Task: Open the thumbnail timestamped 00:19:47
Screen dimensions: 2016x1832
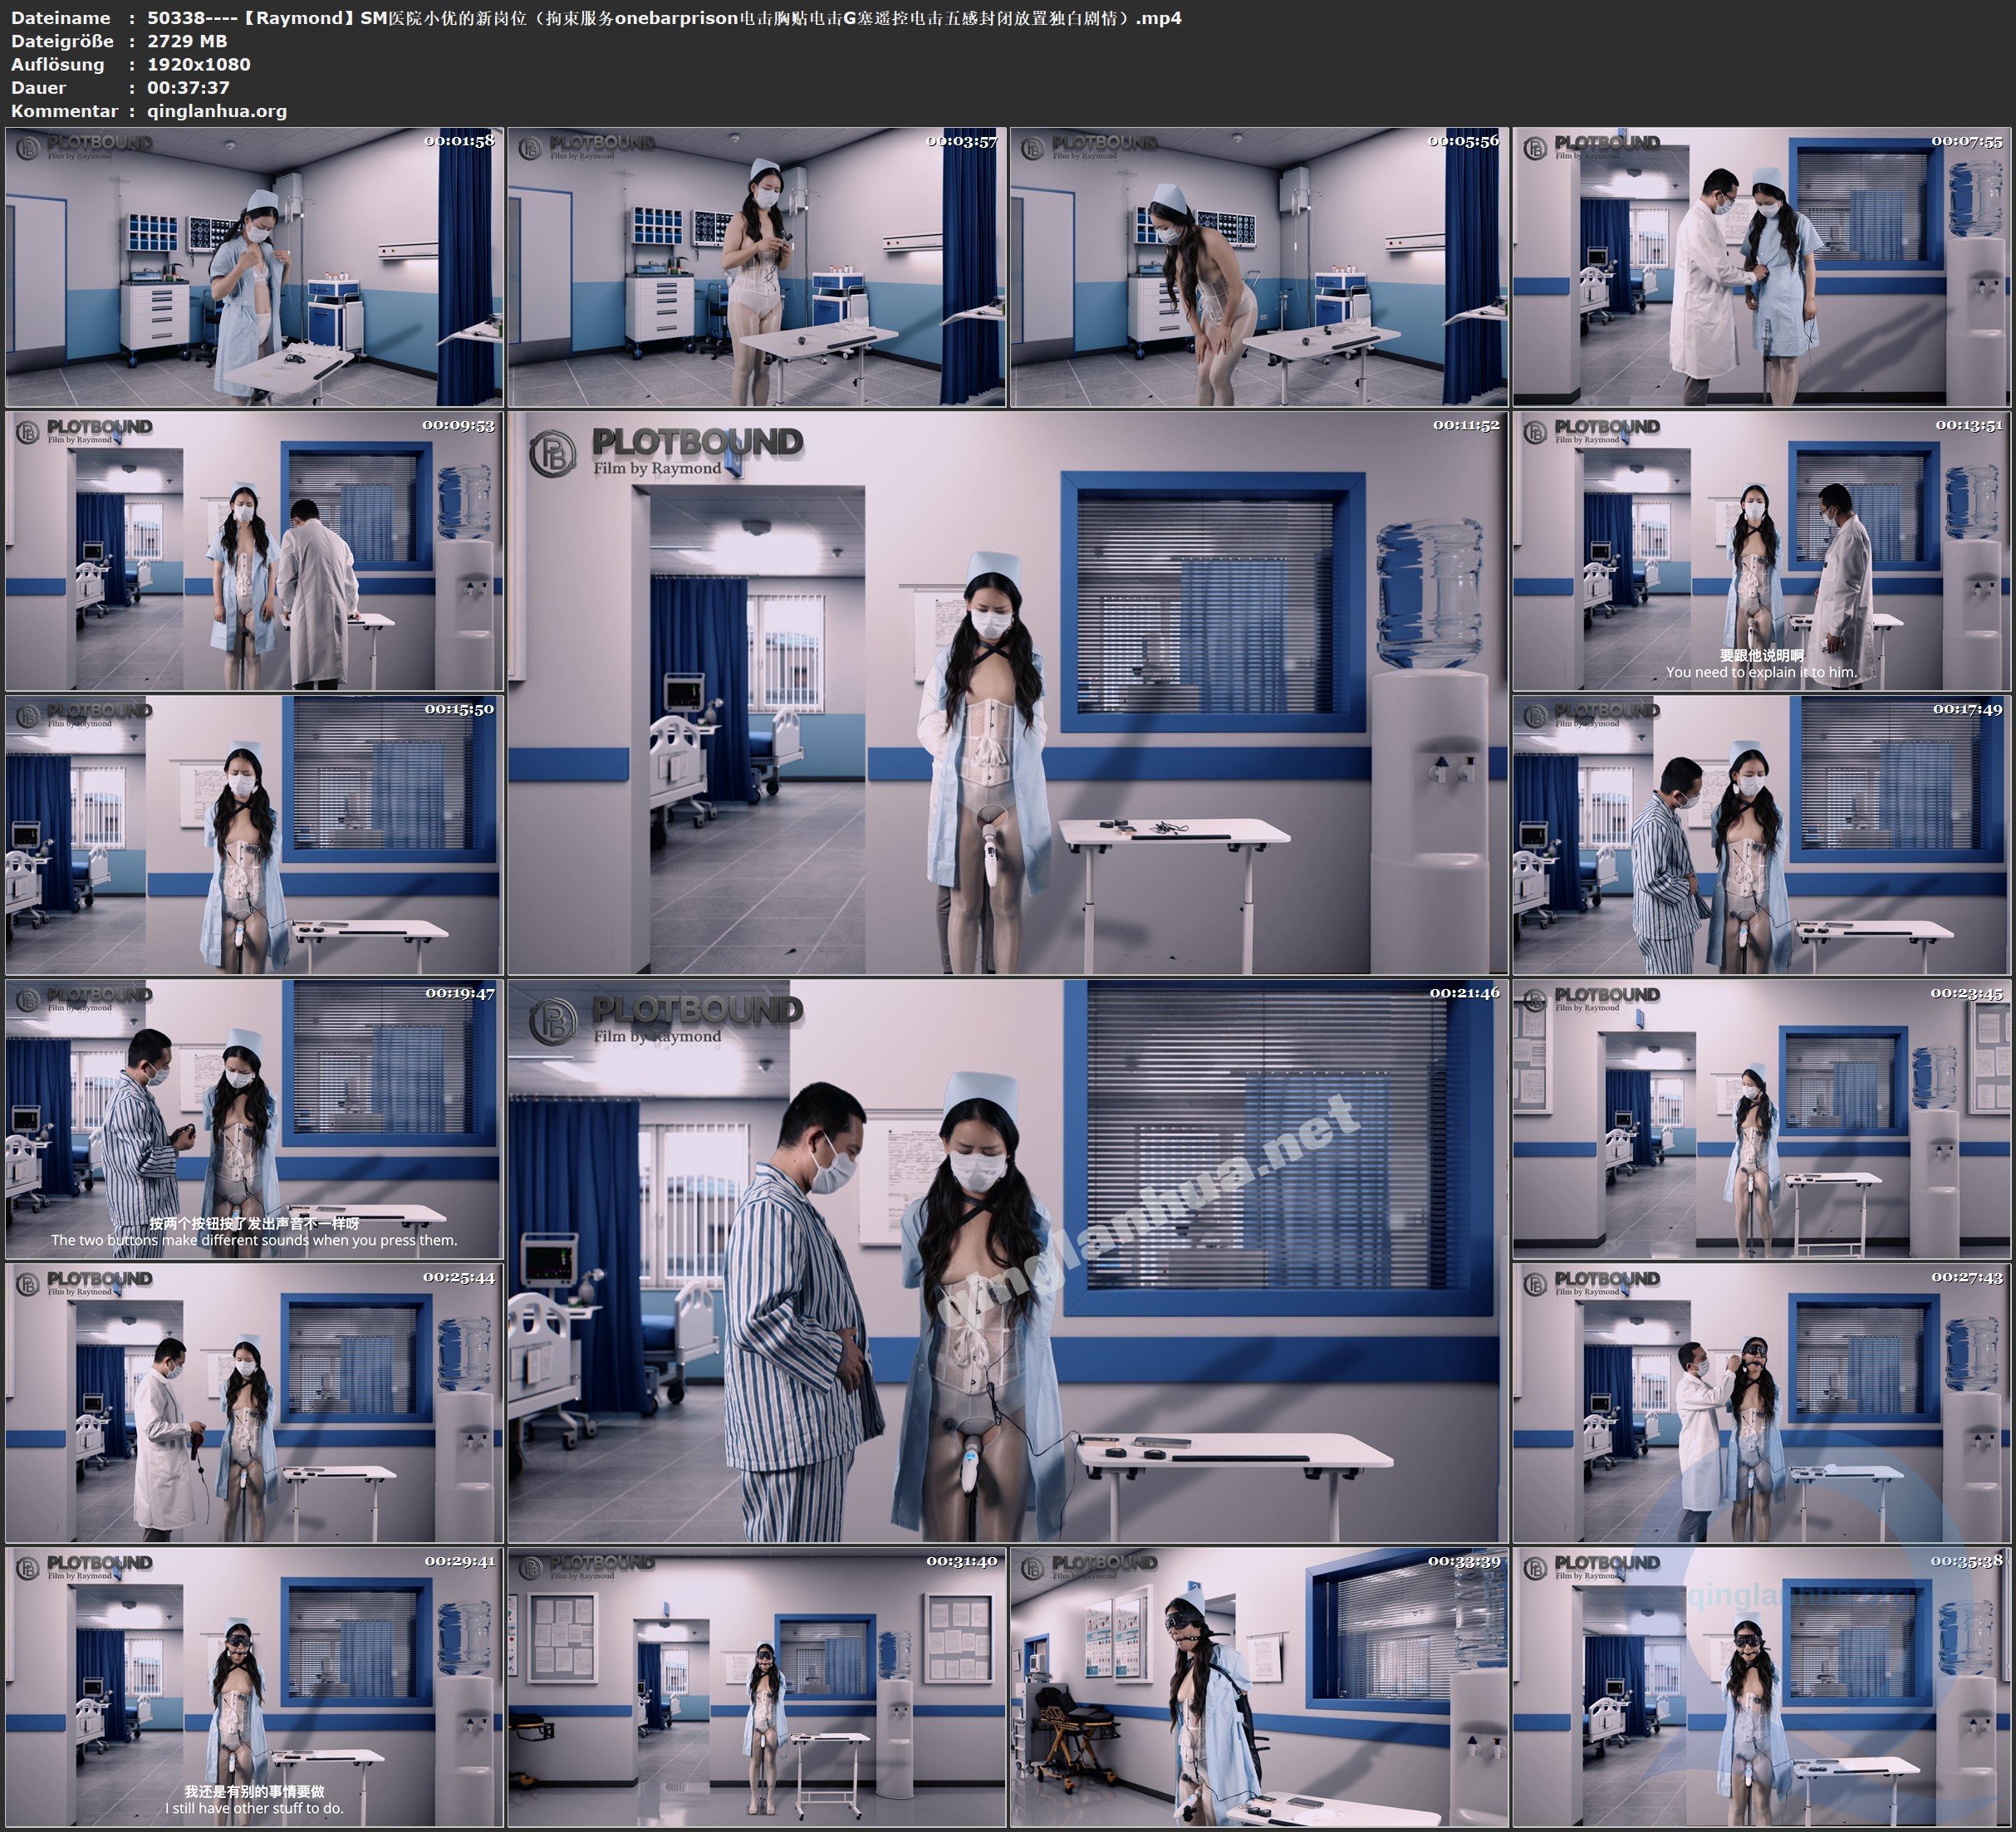Action: [x=254, y=1118]
